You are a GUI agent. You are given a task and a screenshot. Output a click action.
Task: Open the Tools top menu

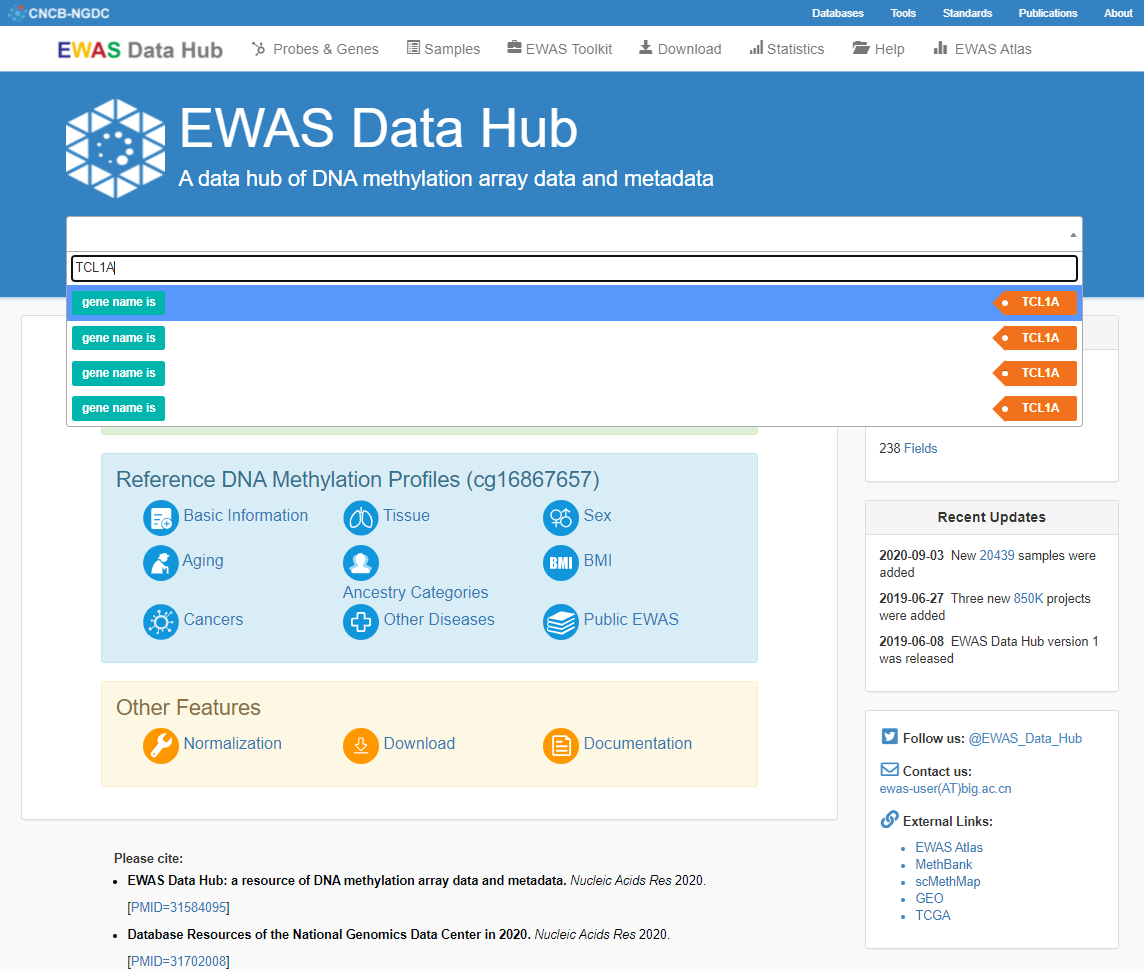pos(903,13)
